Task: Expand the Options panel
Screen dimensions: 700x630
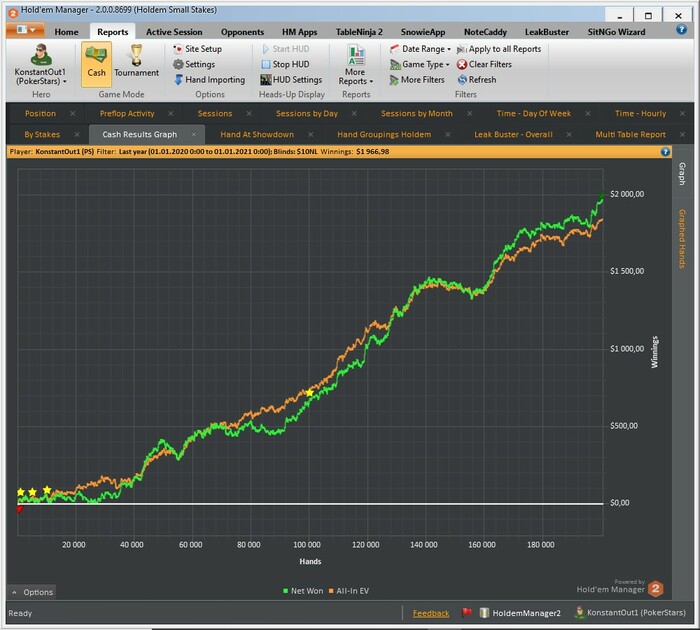Action: pyautogui.click(x=32, y=592)
